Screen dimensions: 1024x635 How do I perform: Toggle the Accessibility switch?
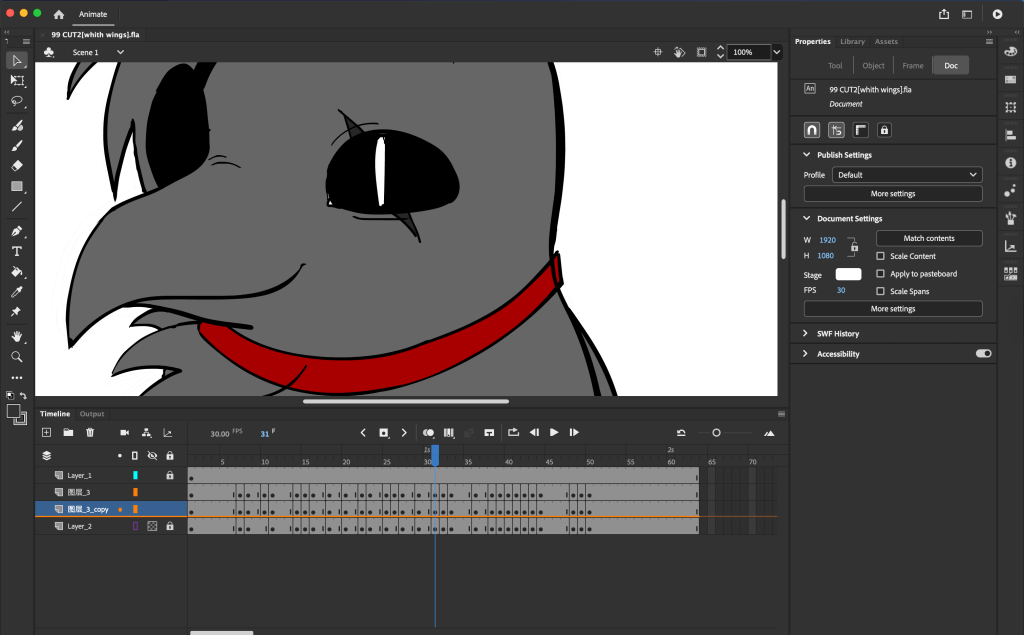(983, 354)
